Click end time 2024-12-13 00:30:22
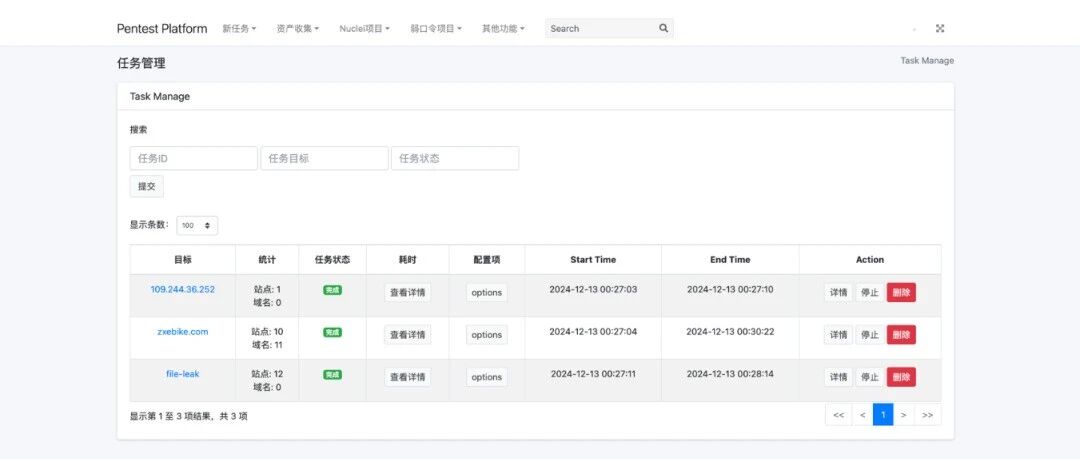This screenshot has width=1080, height=459. (730, 332)
